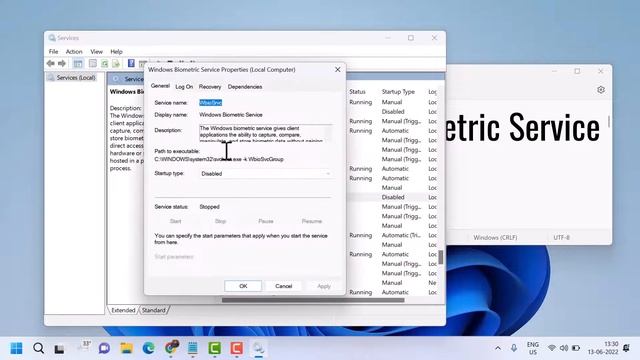640x360 pixels.
Task: Open the red C app on taskbar
Action: (x=237, y=348)
